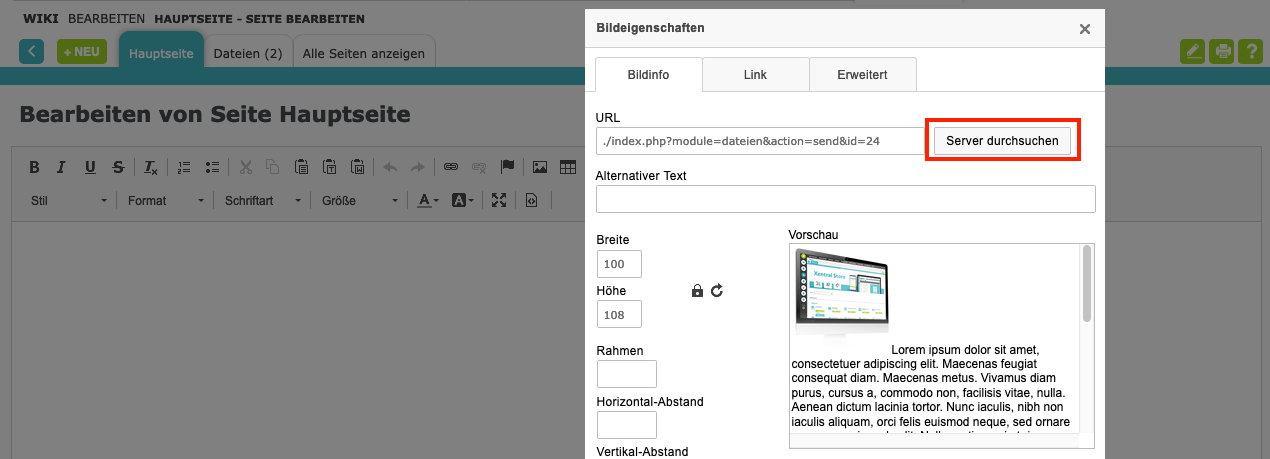Reset image size with the refresh icon
Viewport: 1270px width, 459px height.
[716, 291]
